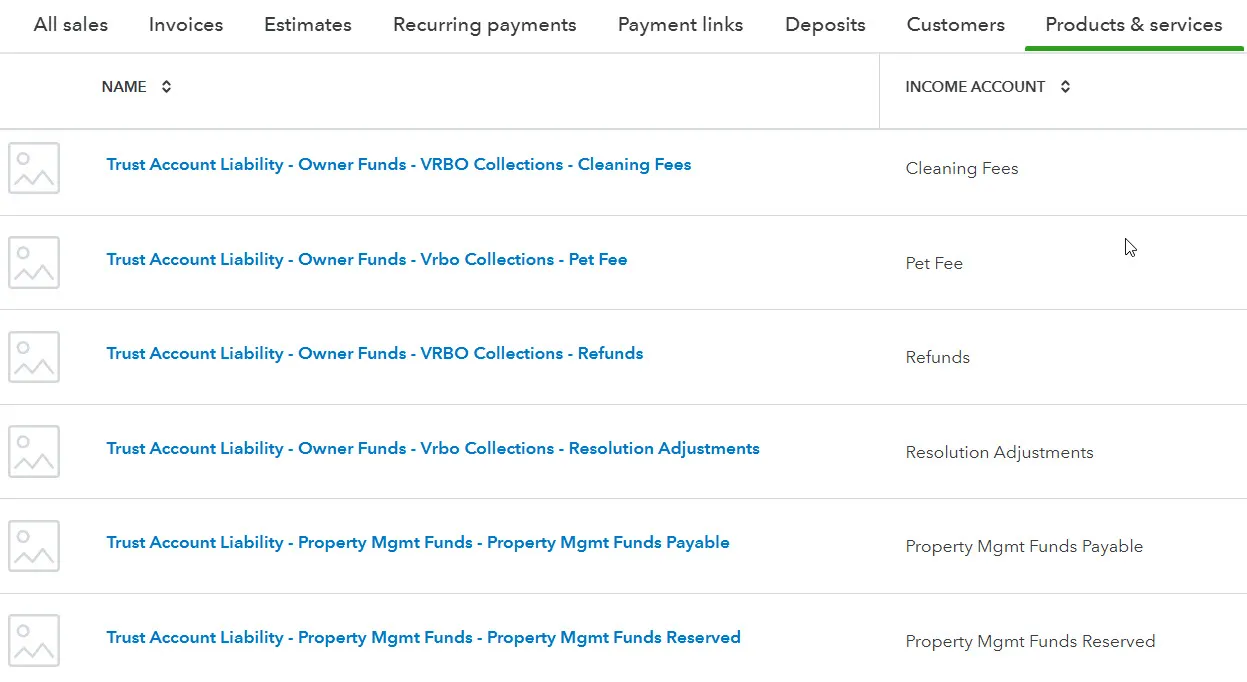Open VRBO Collections - Cleaning Fees product link
The width and height of the screenshot is (1247, 682).
click(399, 165)
